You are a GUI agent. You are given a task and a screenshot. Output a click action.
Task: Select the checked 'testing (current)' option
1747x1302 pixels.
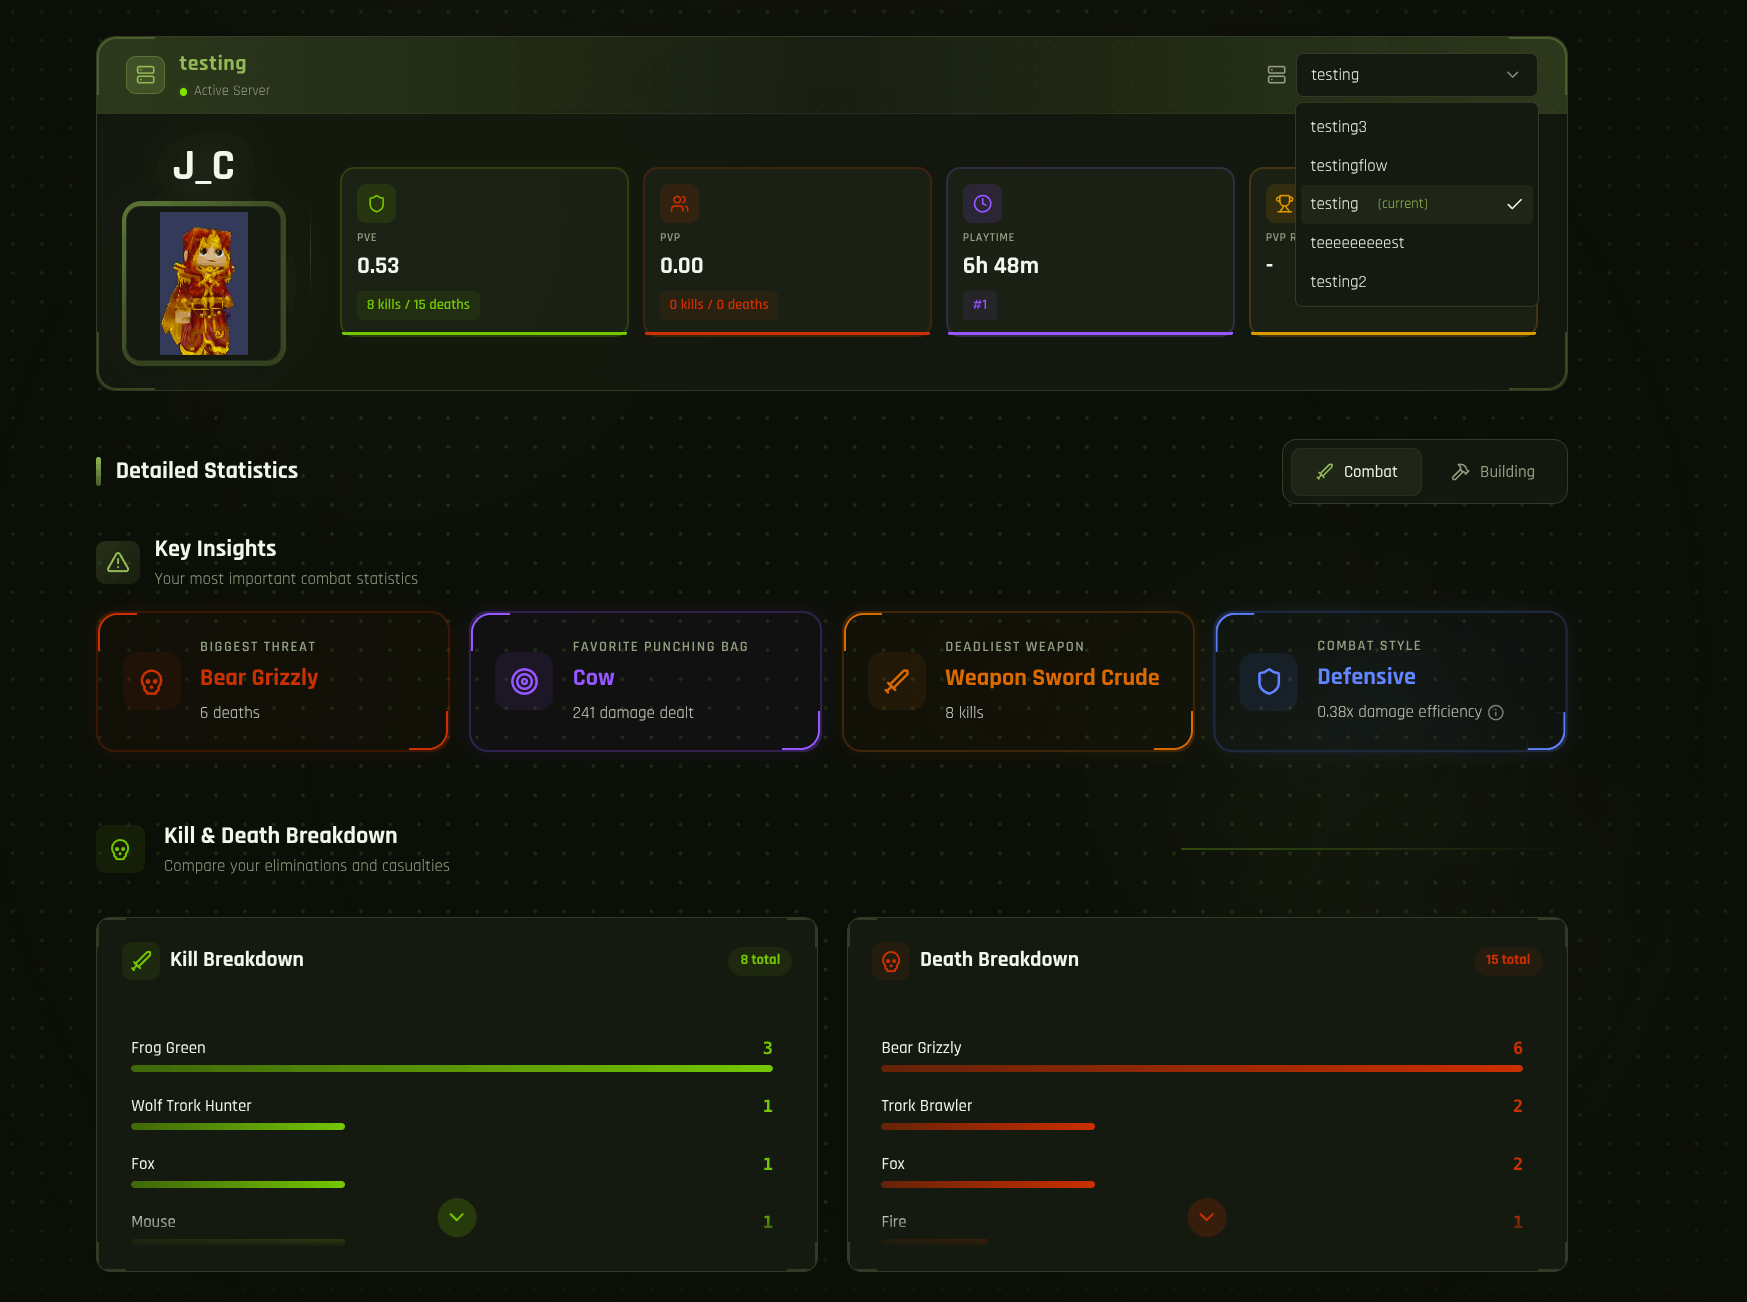click(1415, 204)
